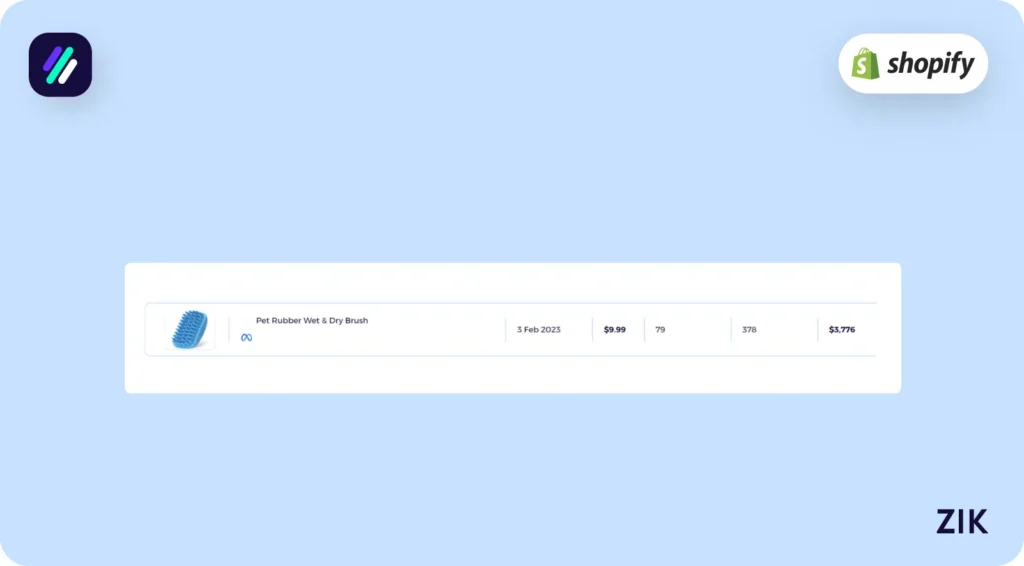Image resolution: width=1024 pixels, height=566 pixels.
Task: Select the 3 Feb 2023 date cell
Action: click(x=539, y=329)
